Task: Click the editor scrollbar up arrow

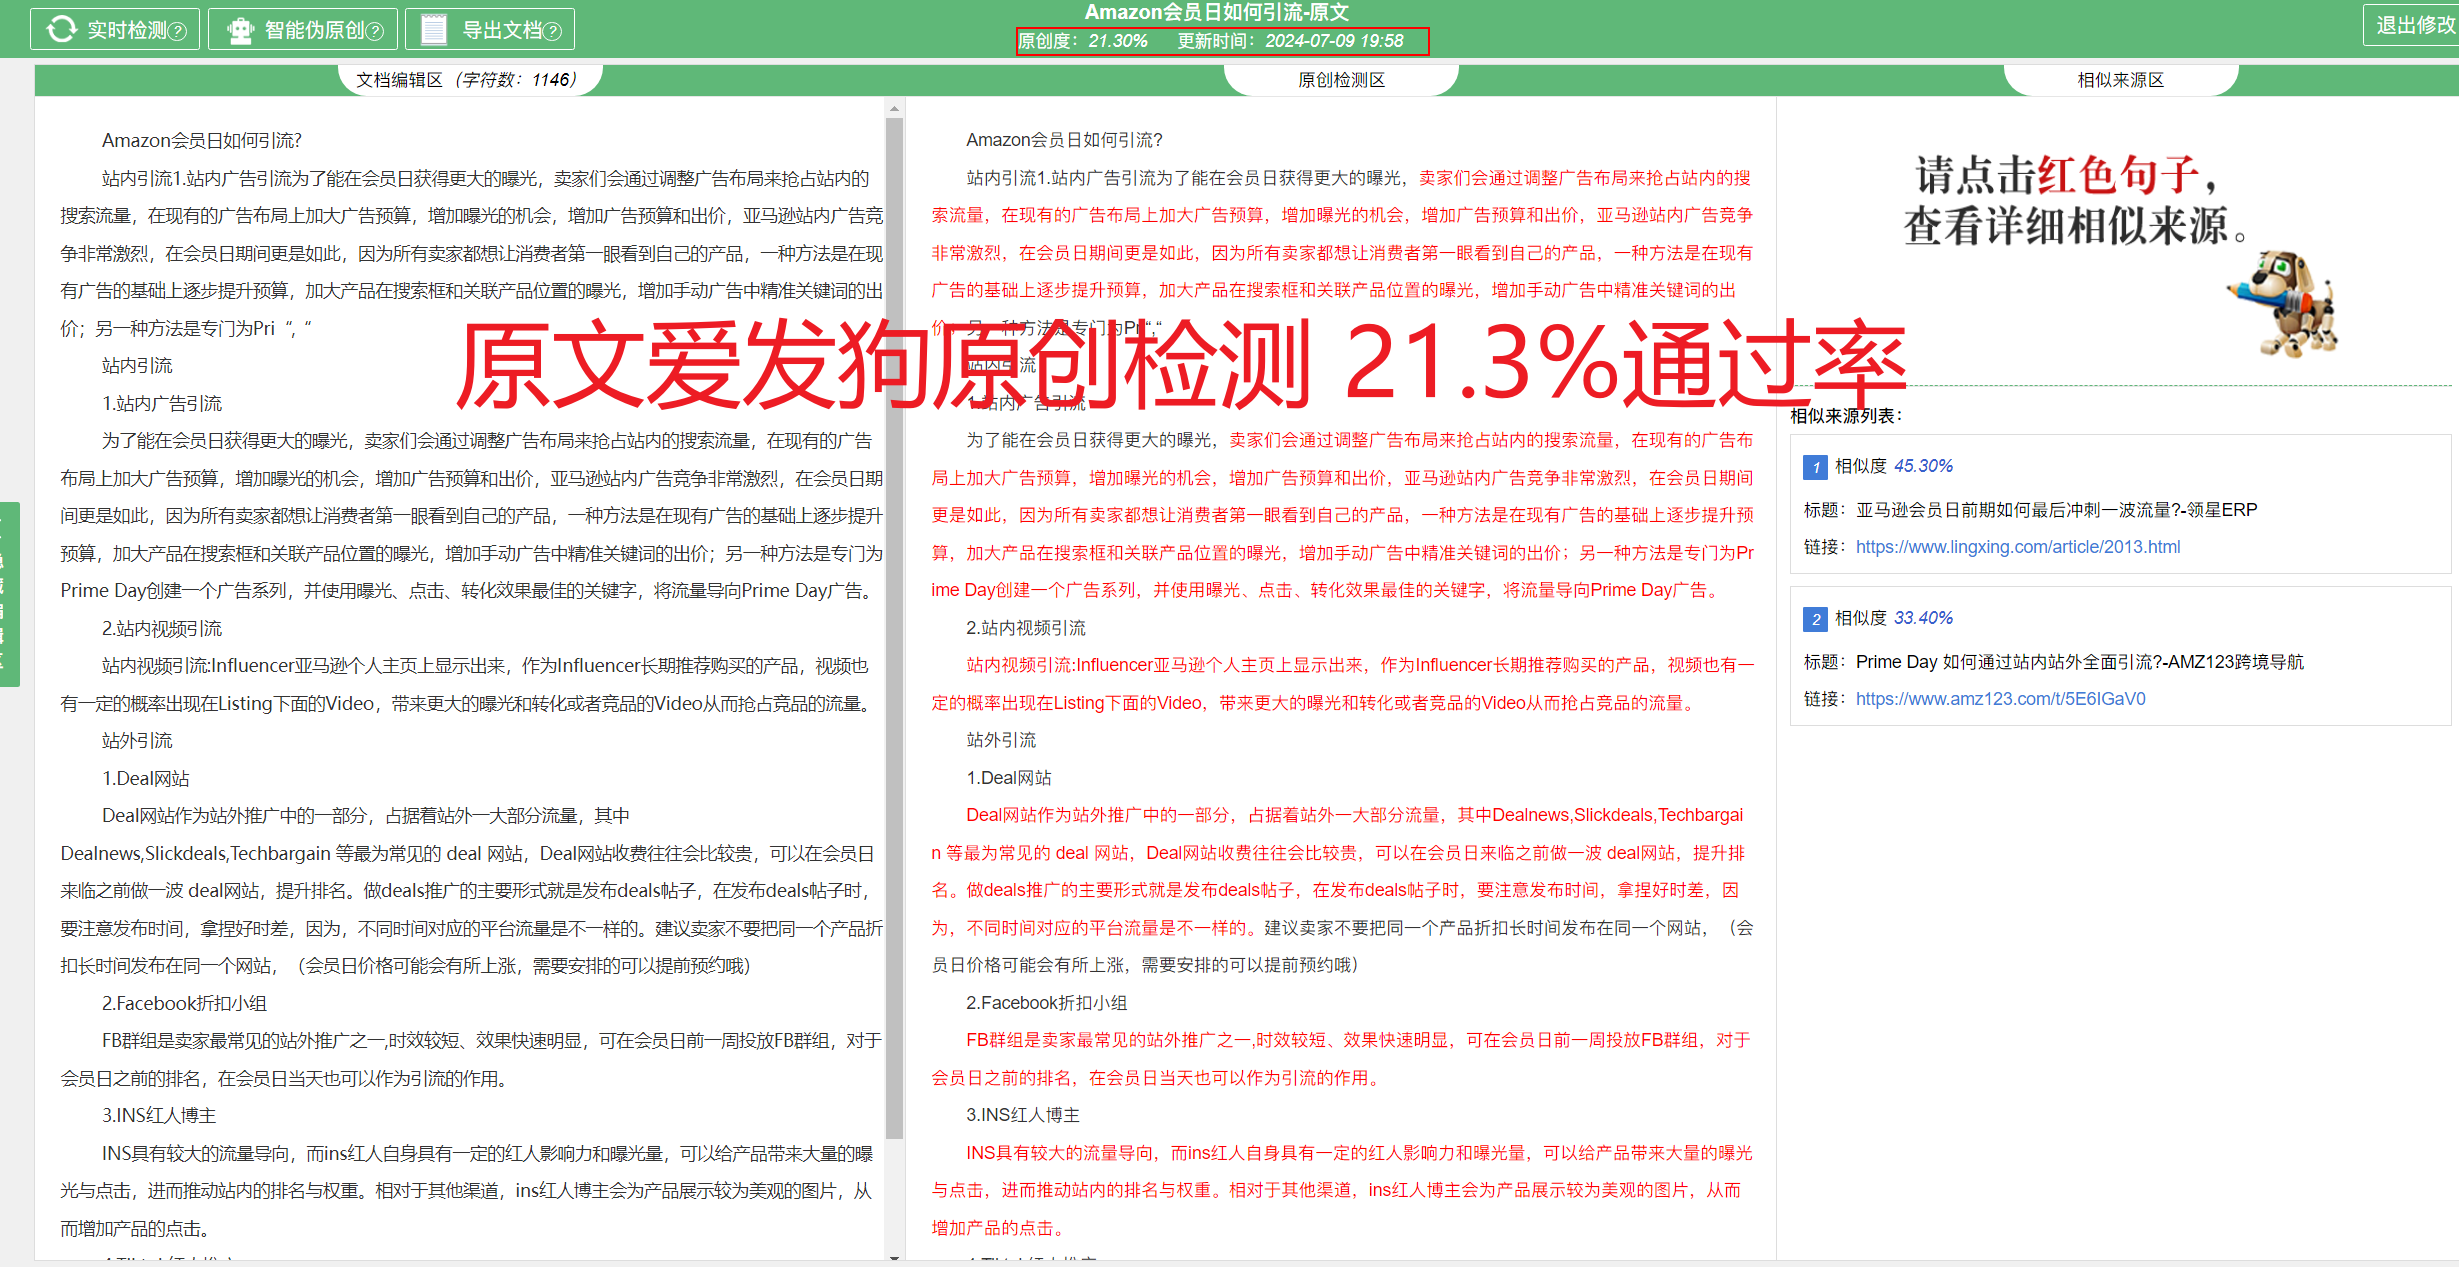Action: tap(895, 108)
